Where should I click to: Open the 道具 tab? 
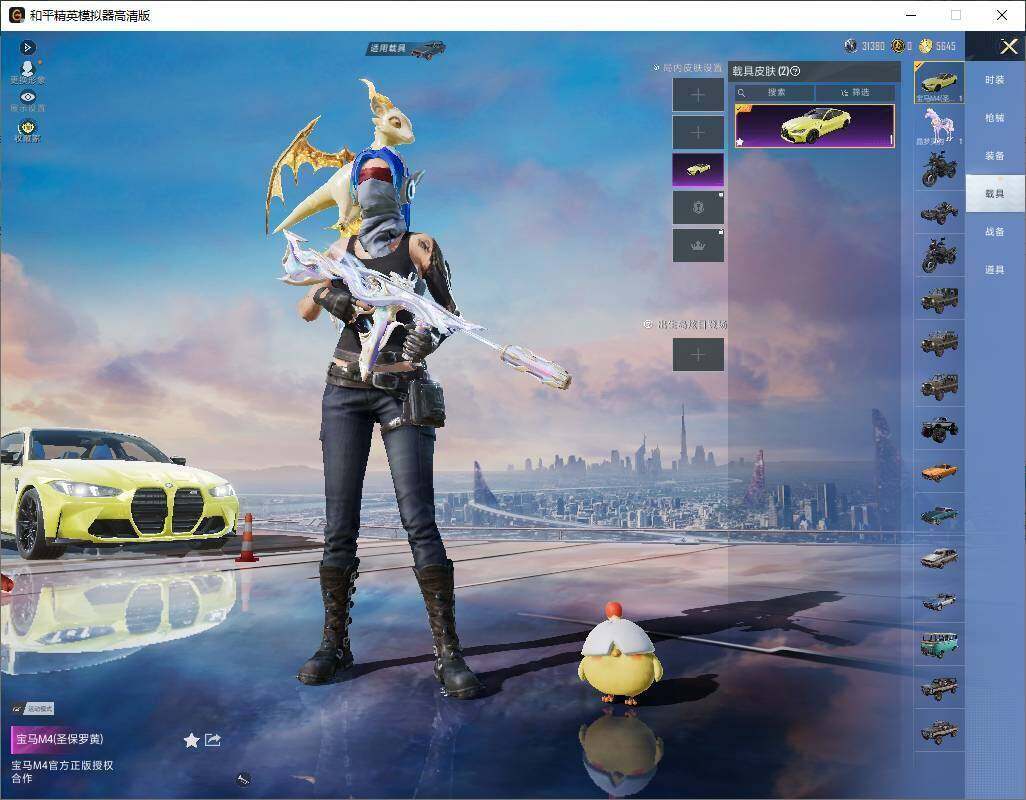click(995, 270)
